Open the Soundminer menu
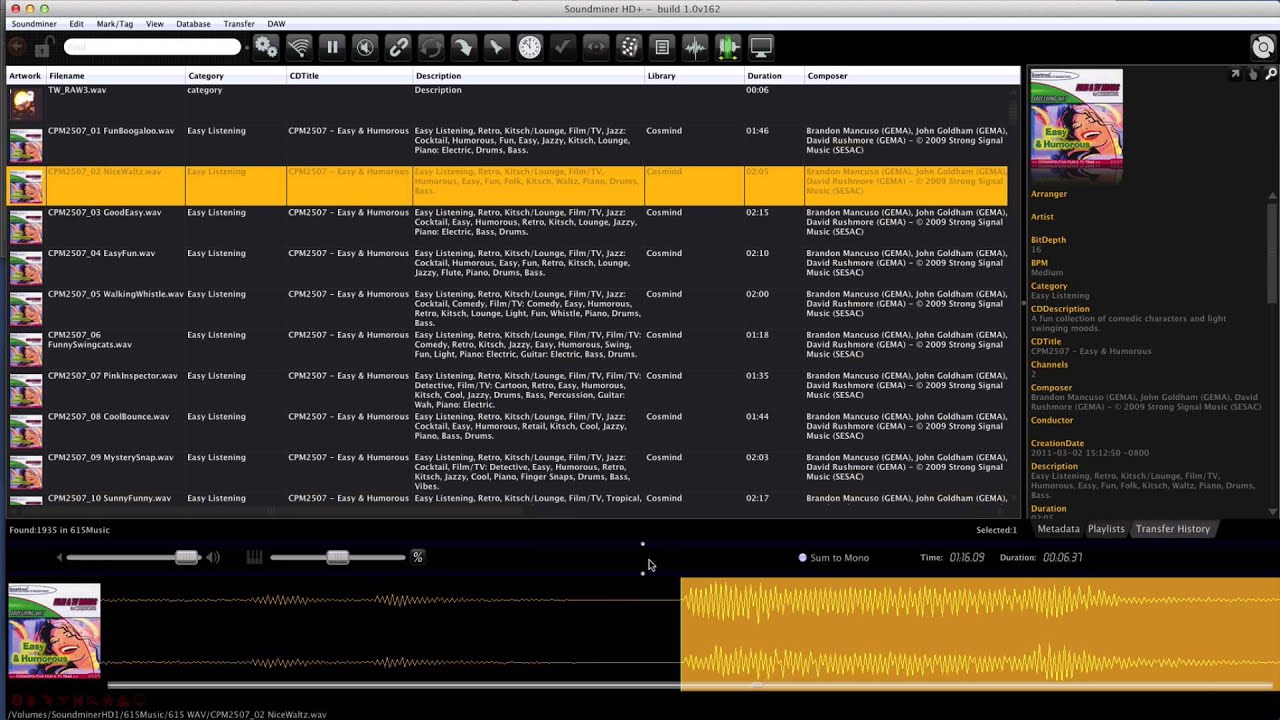This screenshot has width=1280, height=720. coord(34,24)
